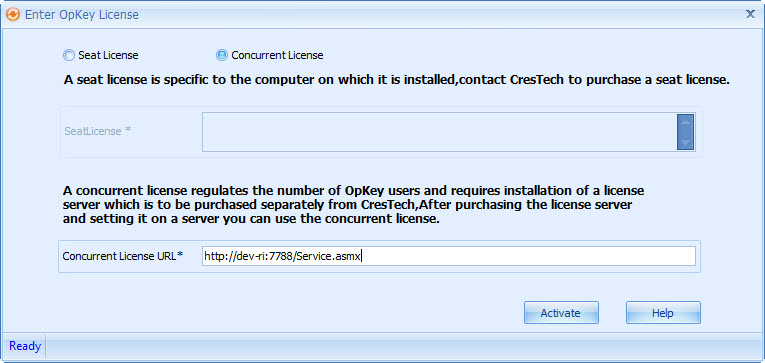Click the empty status bar area beside Ready
Viewport: 765px width, 363px height.
coord(404,346)
